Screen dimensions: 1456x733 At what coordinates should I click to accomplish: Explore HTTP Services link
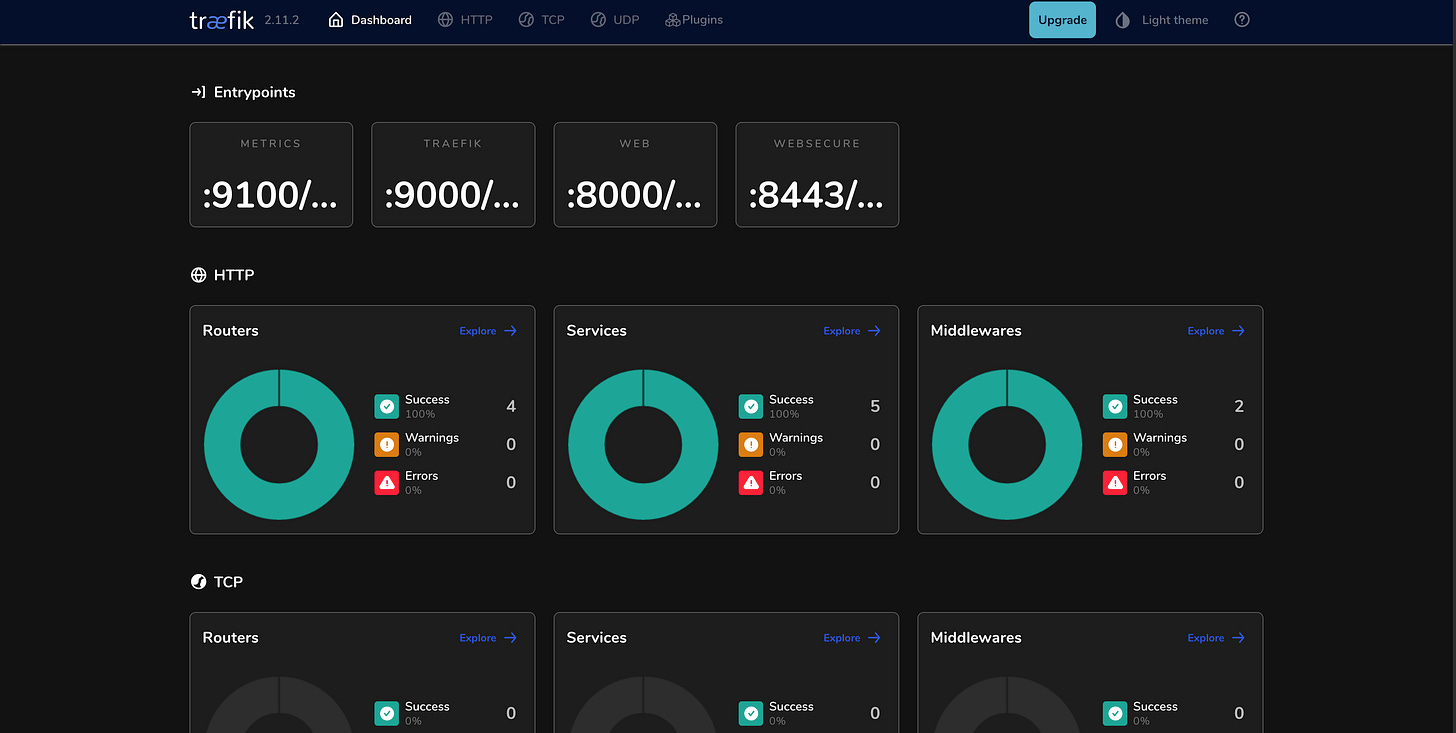[x=852, y=331]
